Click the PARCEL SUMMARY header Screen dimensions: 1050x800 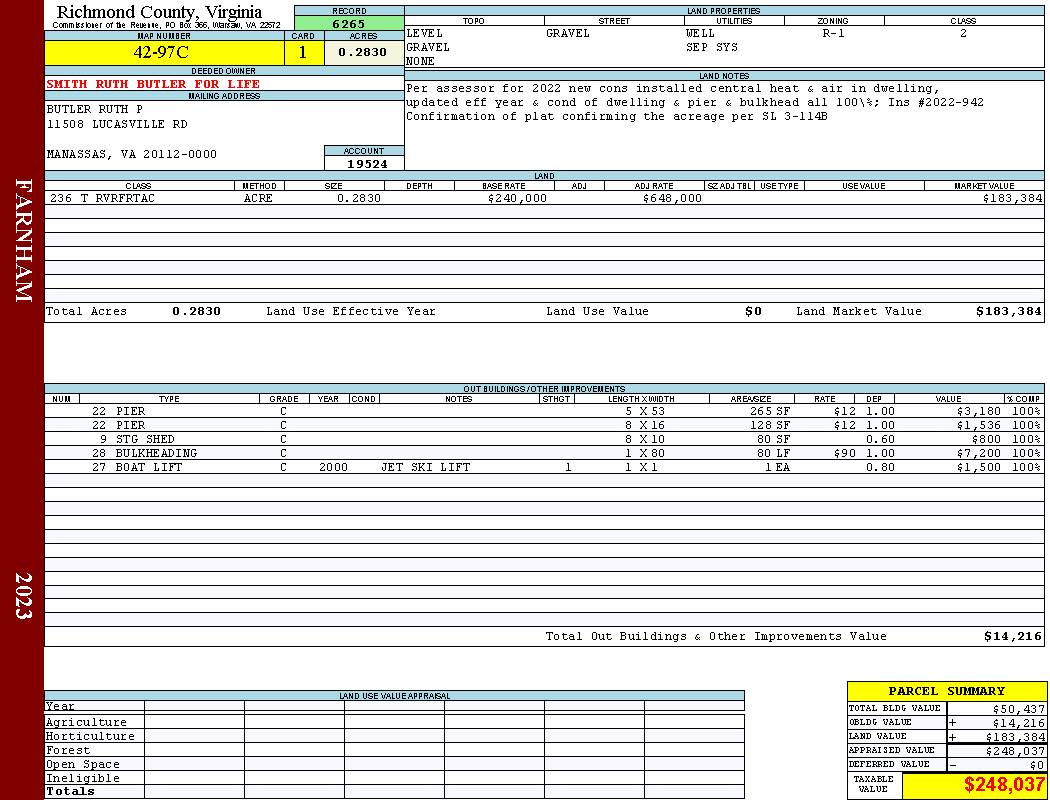pos(946,691)
